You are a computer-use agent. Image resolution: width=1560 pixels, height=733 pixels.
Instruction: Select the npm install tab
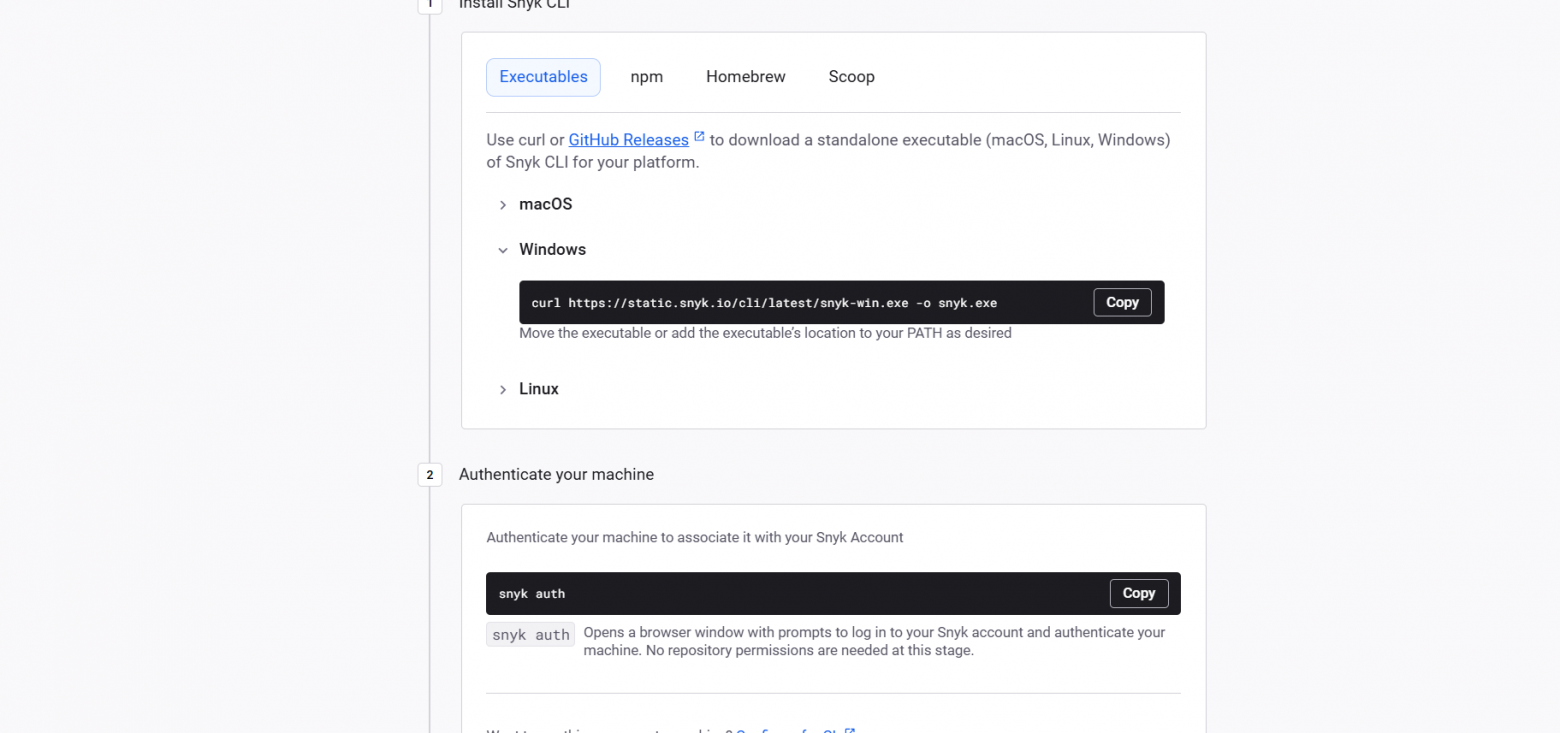(x=647, y=77)
